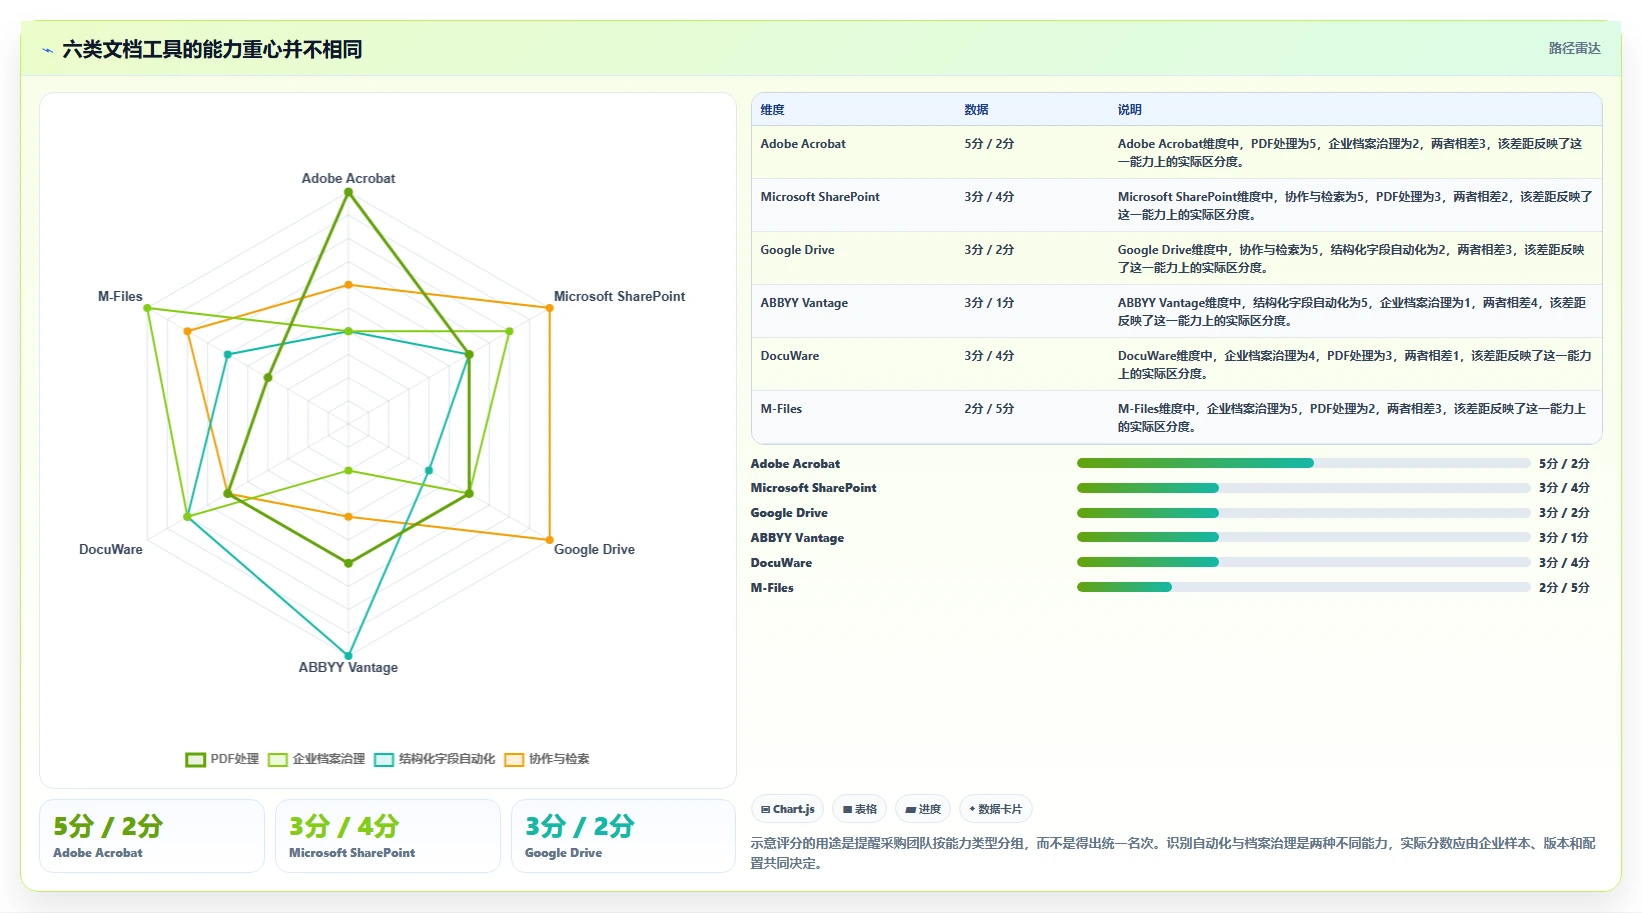1642x913 pixels.
Task: Click the M-Files axis label on radar chart
Action: click(120, 296)
